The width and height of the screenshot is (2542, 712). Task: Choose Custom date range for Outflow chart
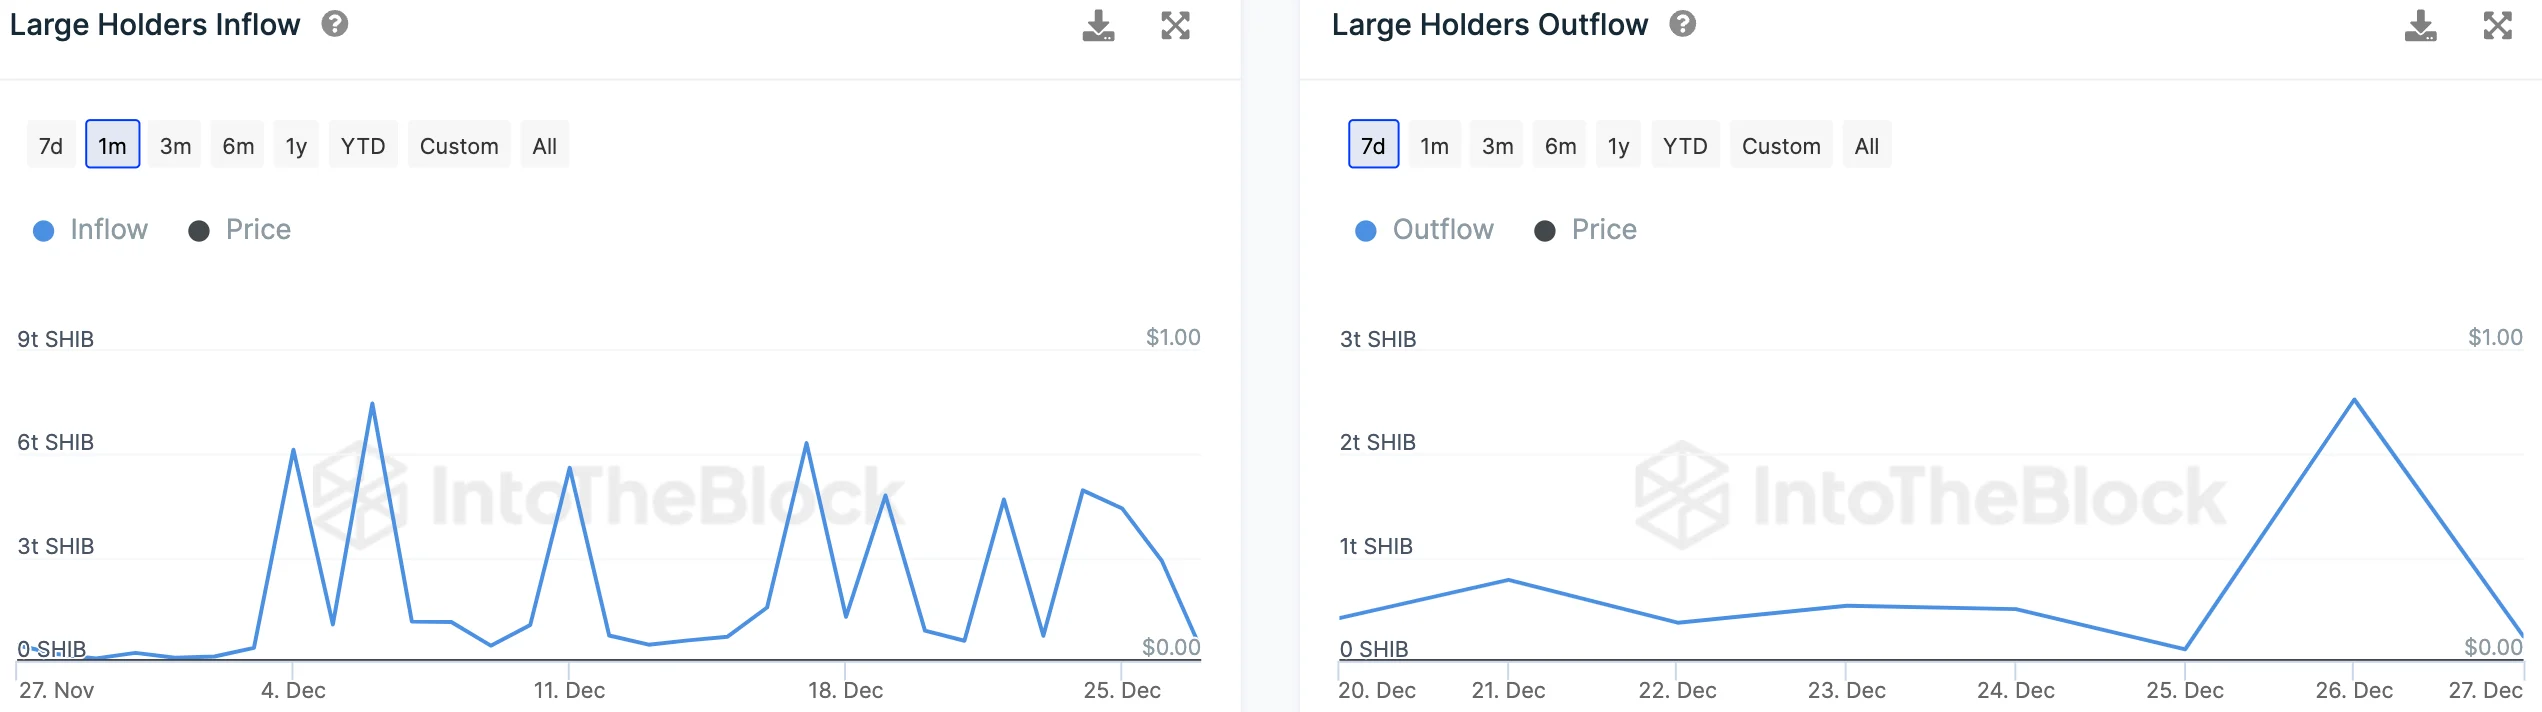1781,146
